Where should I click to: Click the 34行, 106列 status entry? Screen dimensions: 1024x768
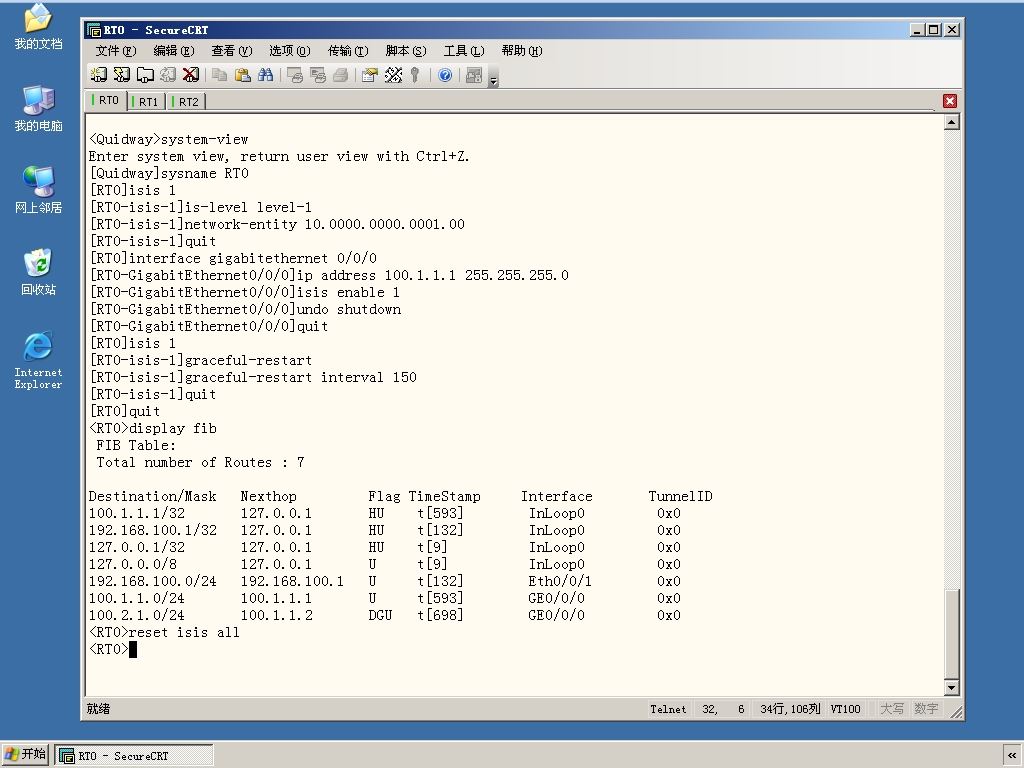[790, 709]
